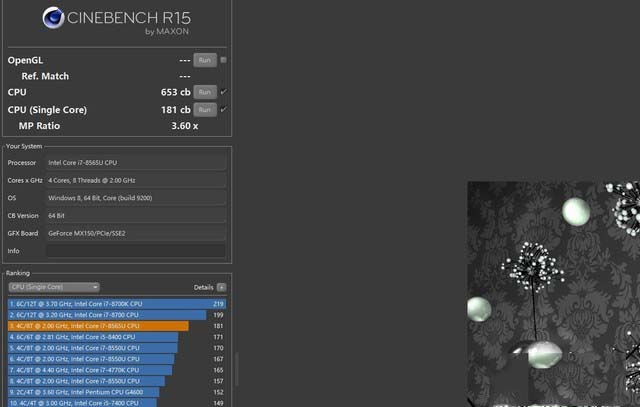Viewport: 640px width, 407px height.
Task: Run the CPU (Single Core) benchmark
Action: pyautogui.click(x=205, y=110)
